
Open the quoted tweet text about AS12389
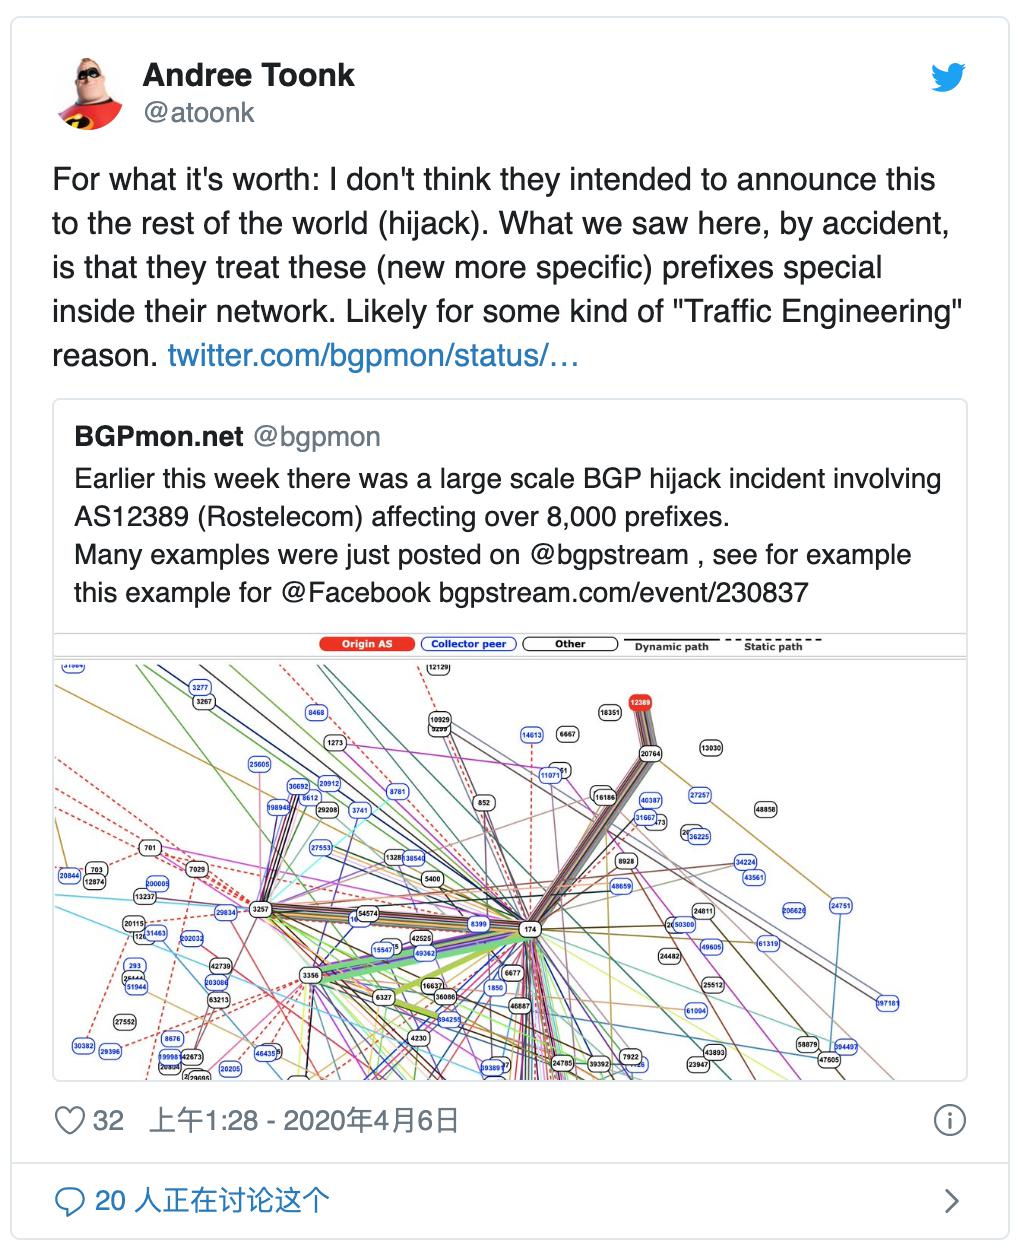(508, 535)
